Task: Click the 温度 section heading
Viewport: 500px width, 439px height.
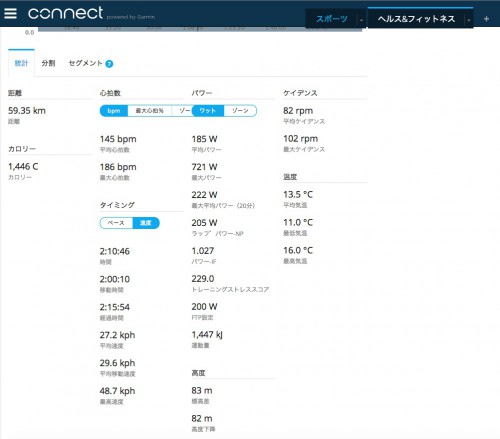Action: tap(290, 177)
